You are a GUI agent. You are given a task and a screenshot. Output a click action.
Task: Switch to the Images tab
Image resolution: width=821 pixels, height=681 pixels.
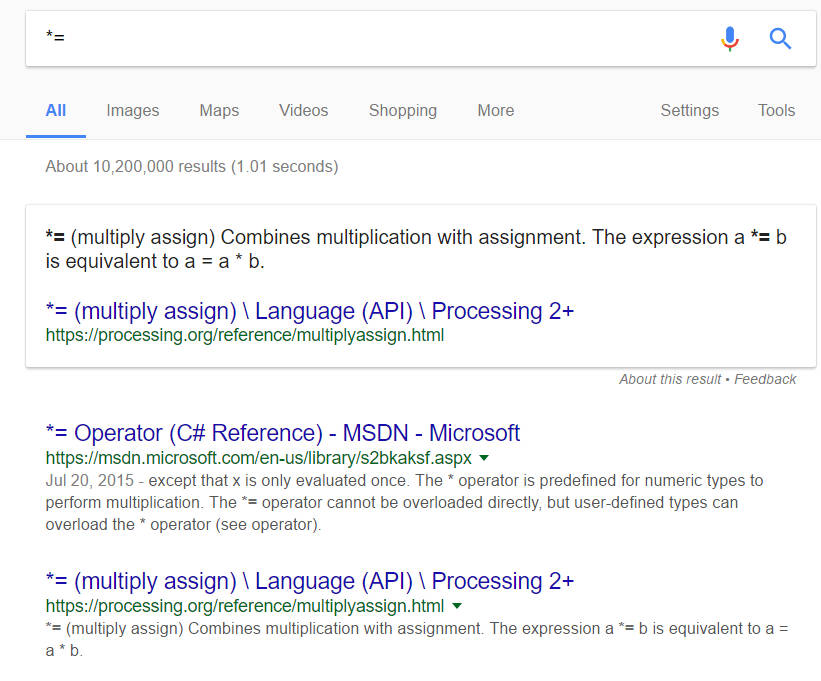click(133, 110)
